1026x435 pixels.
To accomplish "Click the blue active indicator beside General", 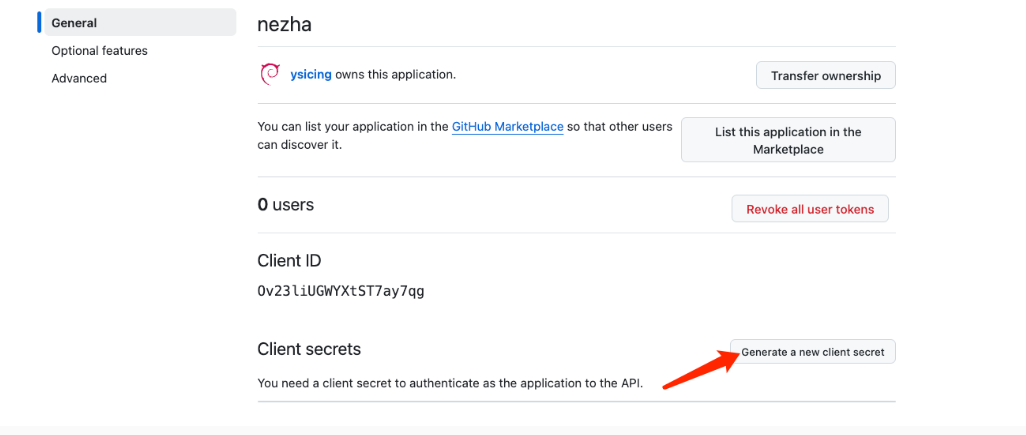I will (x=39, y=22).
